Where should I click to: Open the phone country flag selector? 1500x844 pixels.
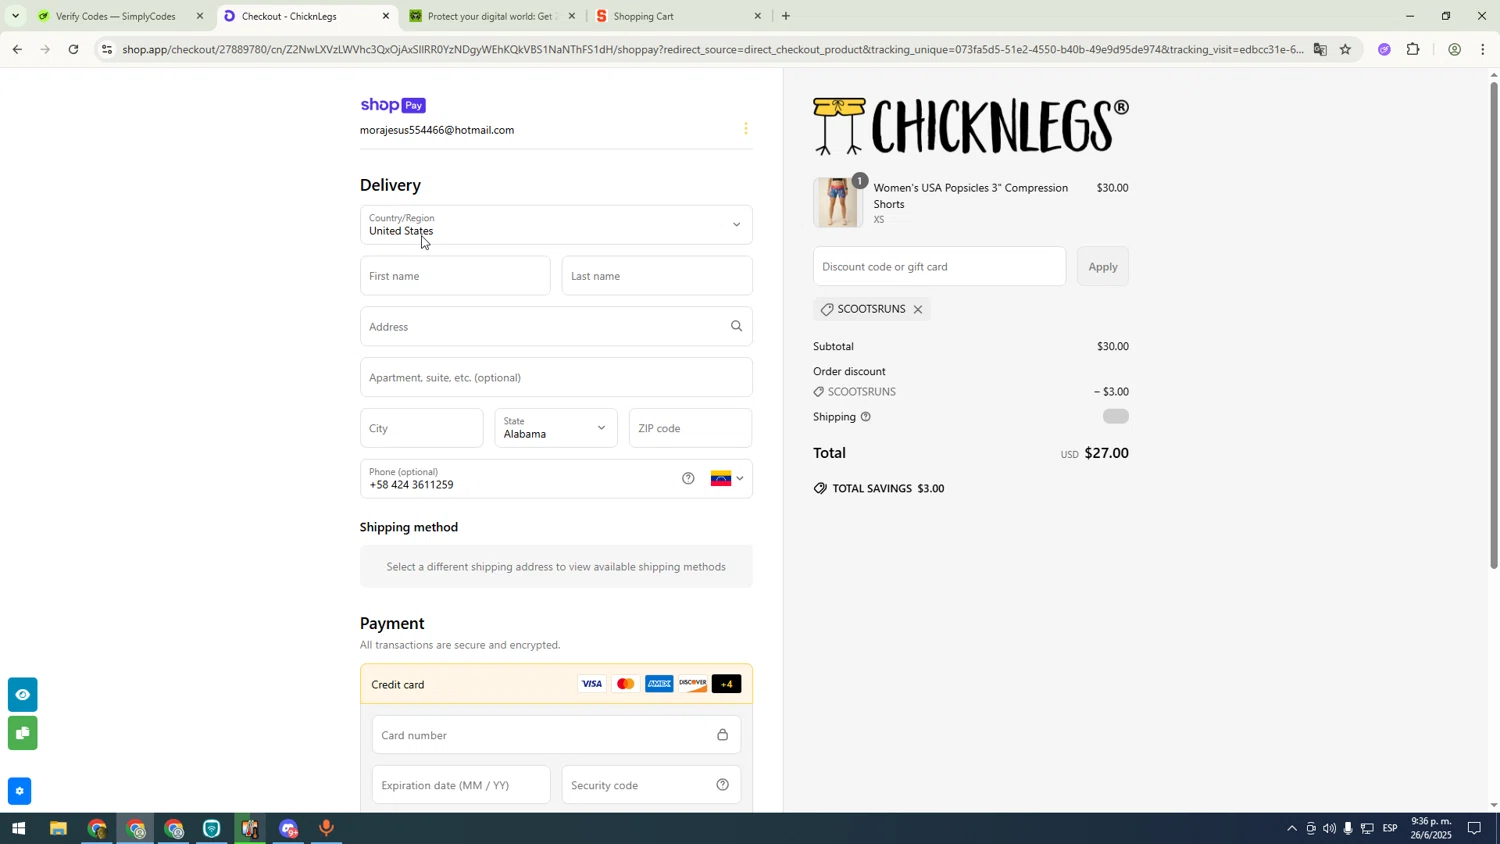(727, 479)
